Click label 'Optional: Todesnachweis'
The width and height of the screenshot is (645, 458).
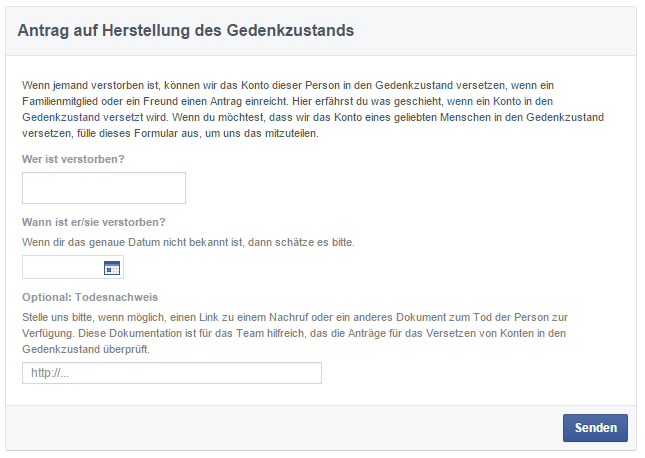point(90,297)
